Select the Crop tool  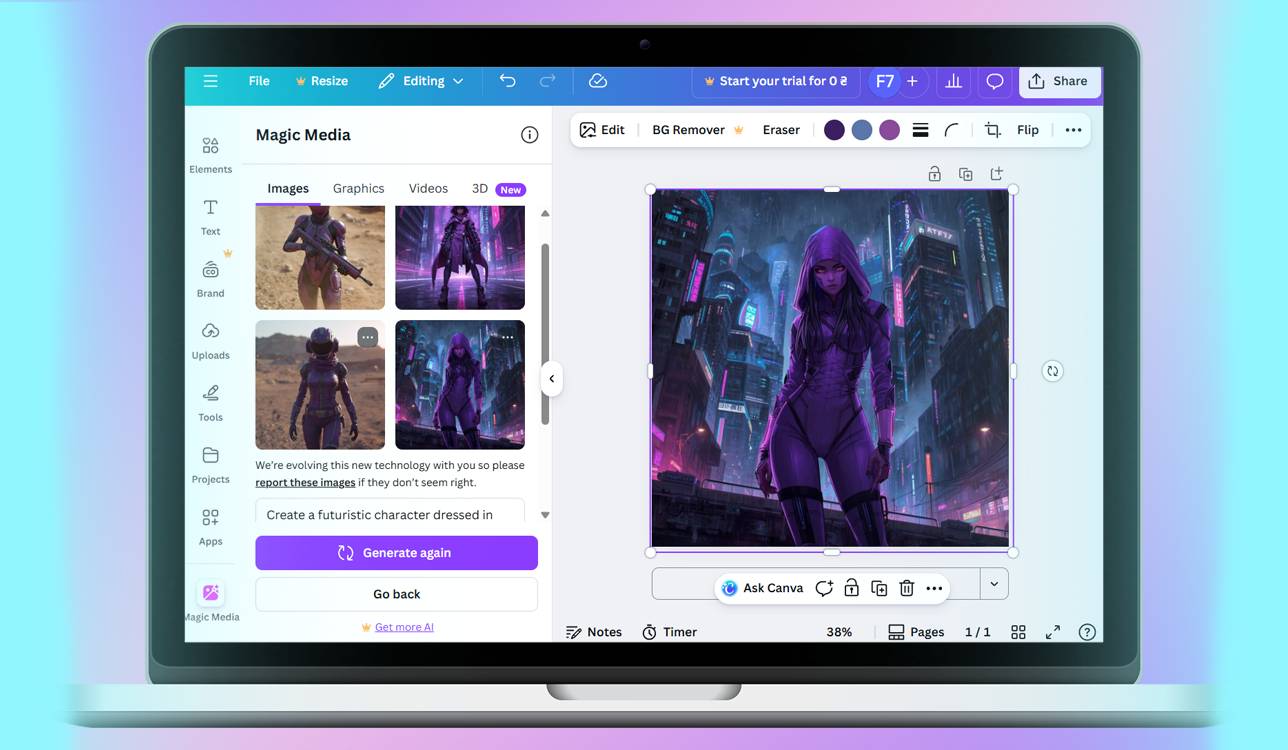[993, 130]
